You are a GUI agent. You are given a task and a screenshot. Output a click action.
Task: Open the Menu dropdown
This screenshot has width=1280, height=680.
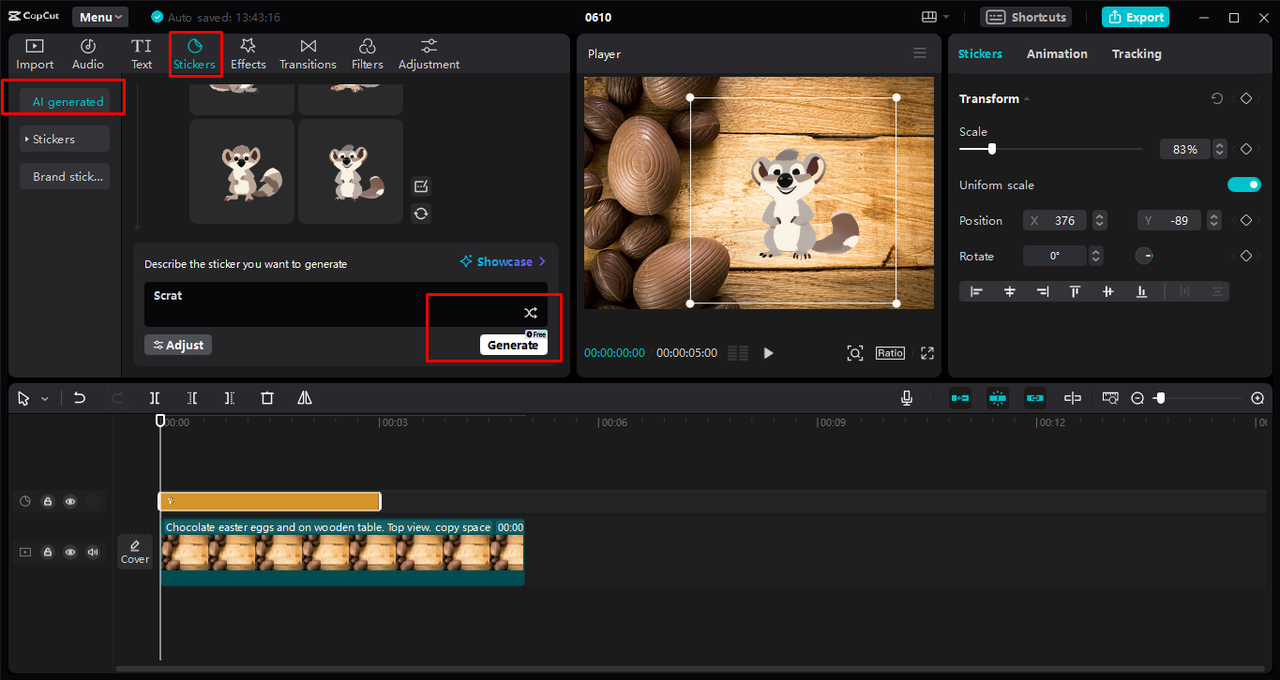[100, 17]
